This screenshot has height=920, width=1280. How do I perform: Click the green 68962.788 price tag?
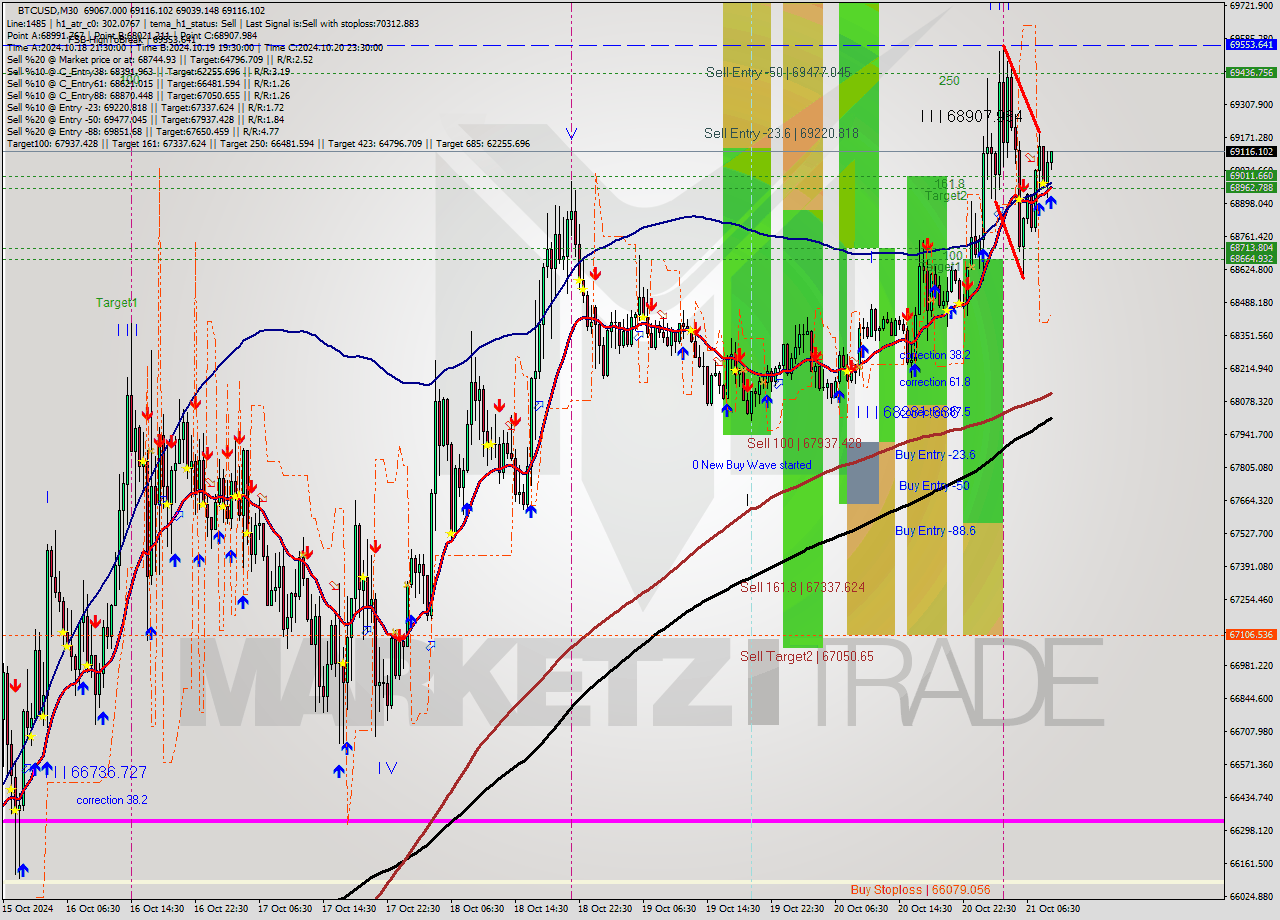point(1251,187)
